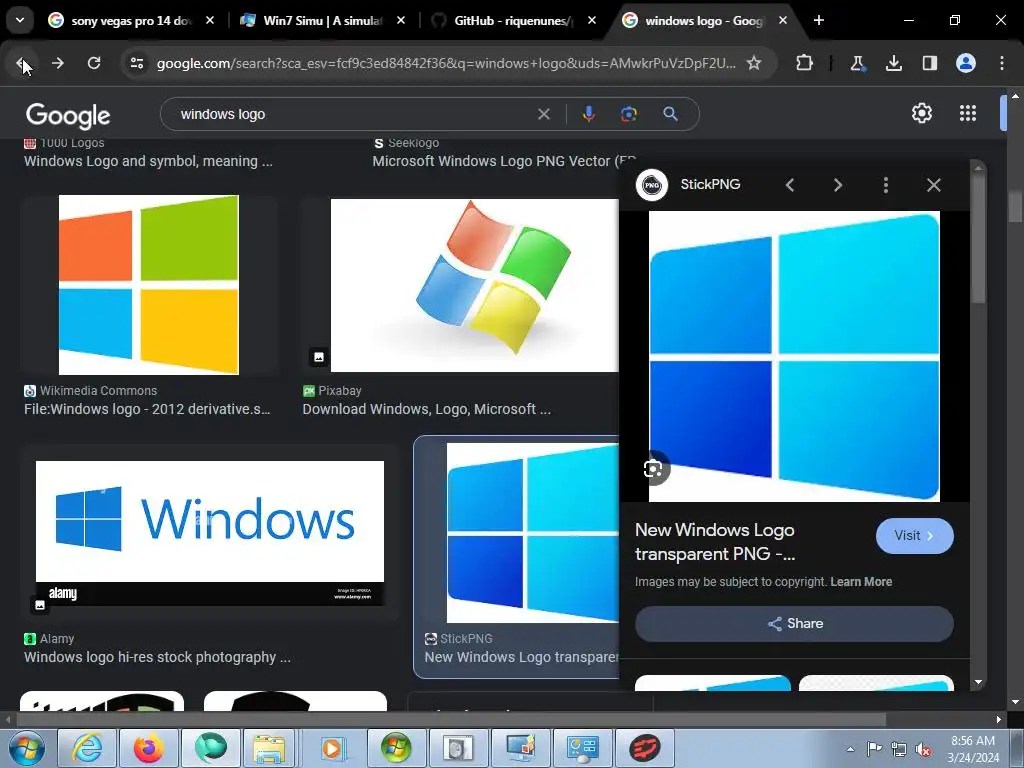The height and width of the screenshot is (768, 1024).
Task: Go forward with the browser forward arrow
Action: click(x=58, y=63)
